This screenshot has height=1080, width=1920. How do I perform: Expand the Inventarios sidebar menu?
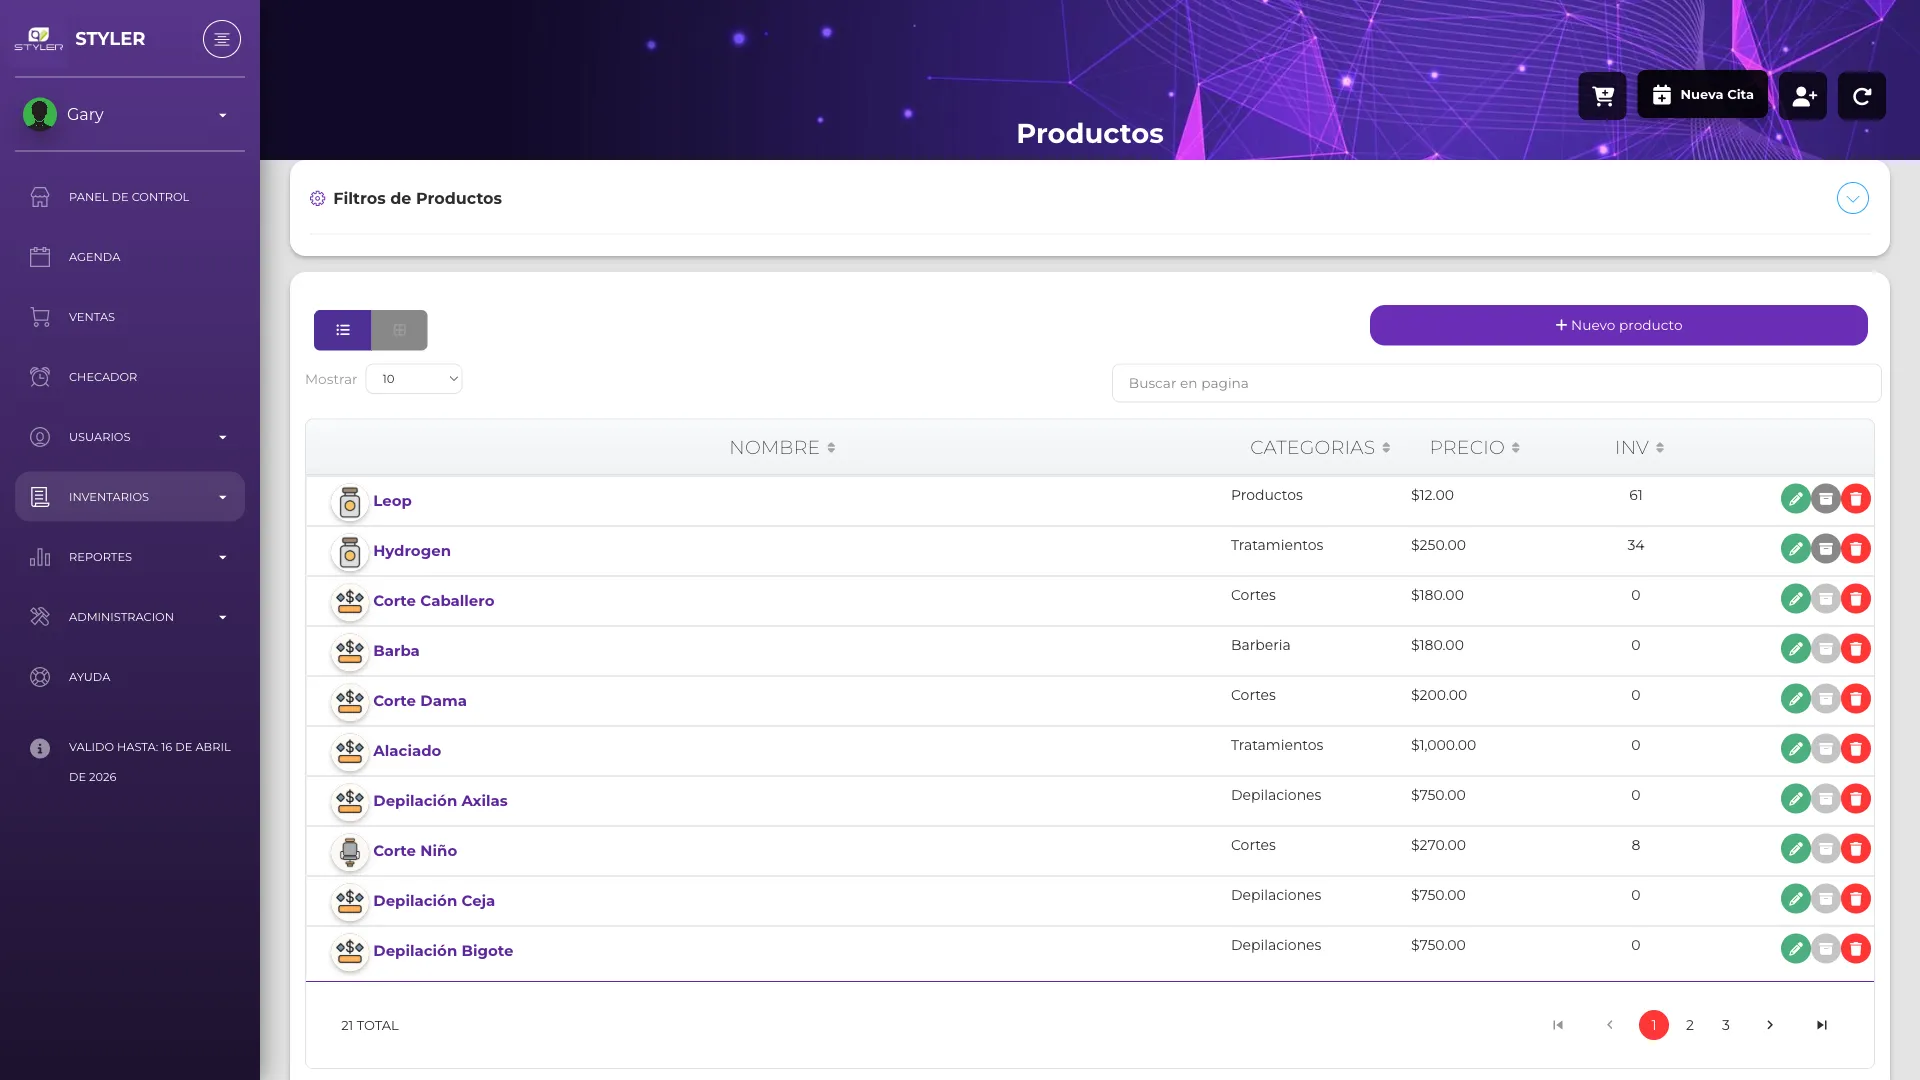[x=130, y=497]
